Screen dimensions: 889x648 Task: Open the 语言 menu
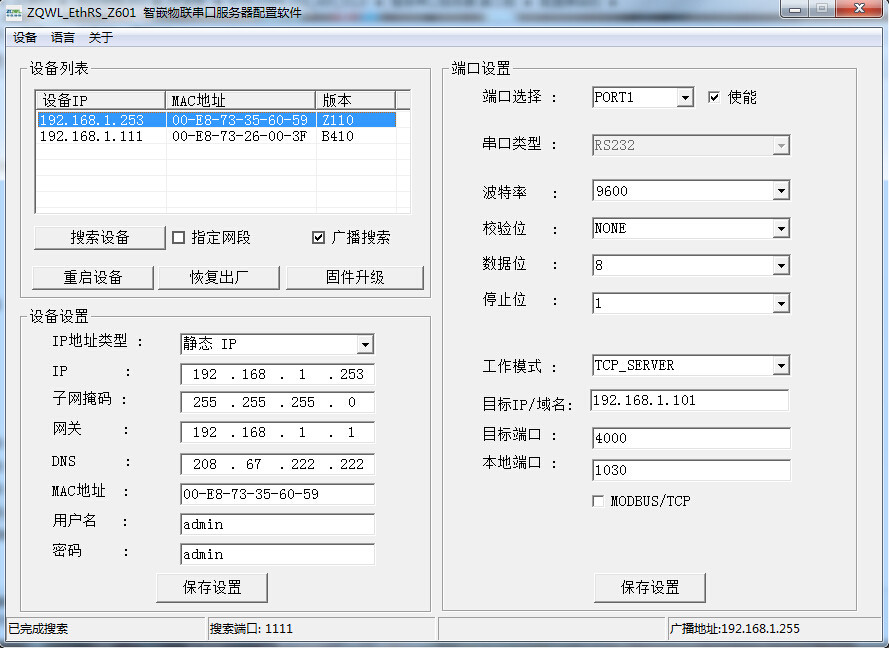(x=63, y=37)
